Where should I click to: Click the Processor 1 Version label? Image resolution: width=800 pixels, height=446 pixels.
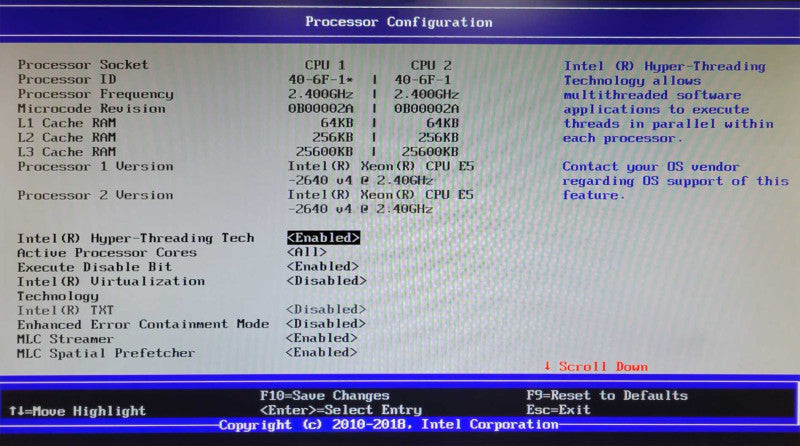pyautogui.click(x=95, y=166)
